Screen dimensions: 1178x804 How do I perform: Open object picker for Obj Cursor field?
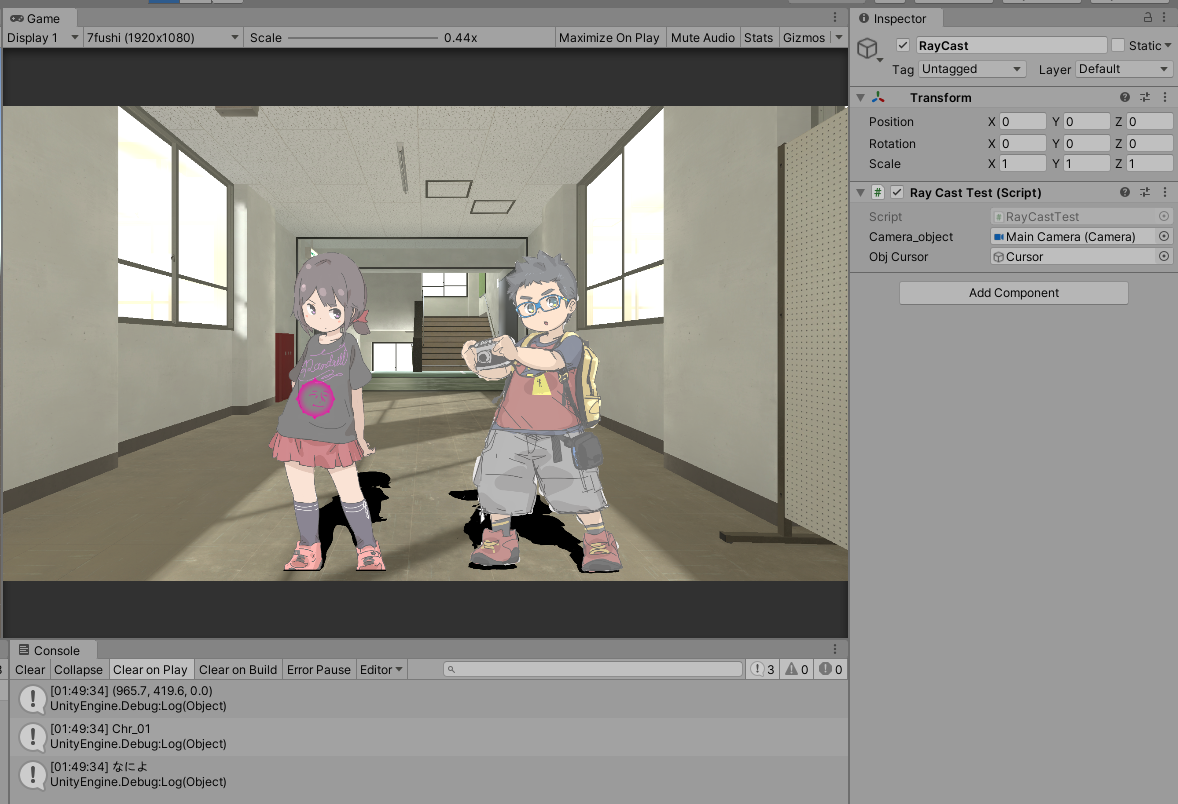tap(1164, 256)
